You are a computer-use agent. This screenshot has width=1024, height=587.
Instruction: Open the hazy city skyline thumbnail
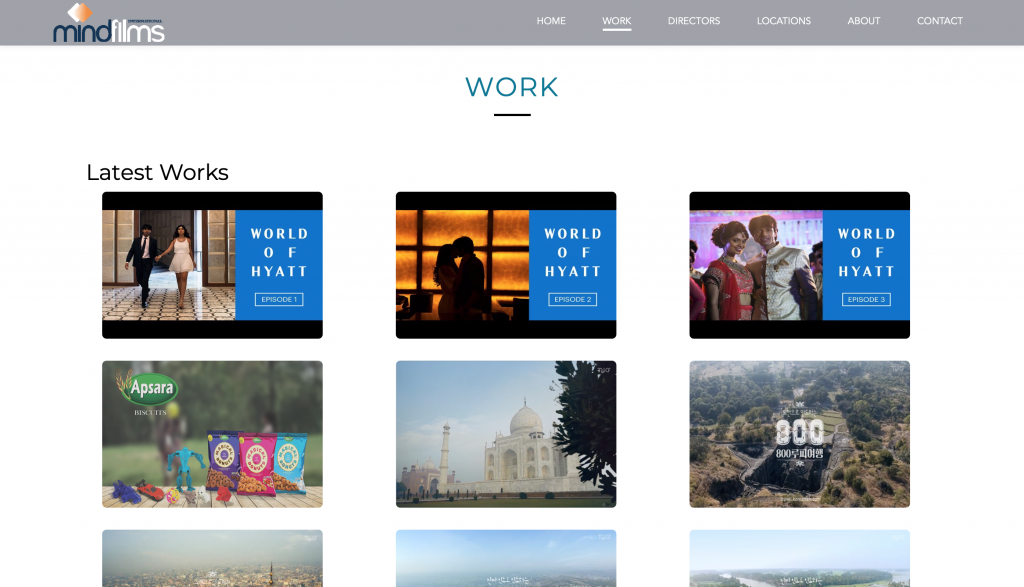click(x=212, y=558)
